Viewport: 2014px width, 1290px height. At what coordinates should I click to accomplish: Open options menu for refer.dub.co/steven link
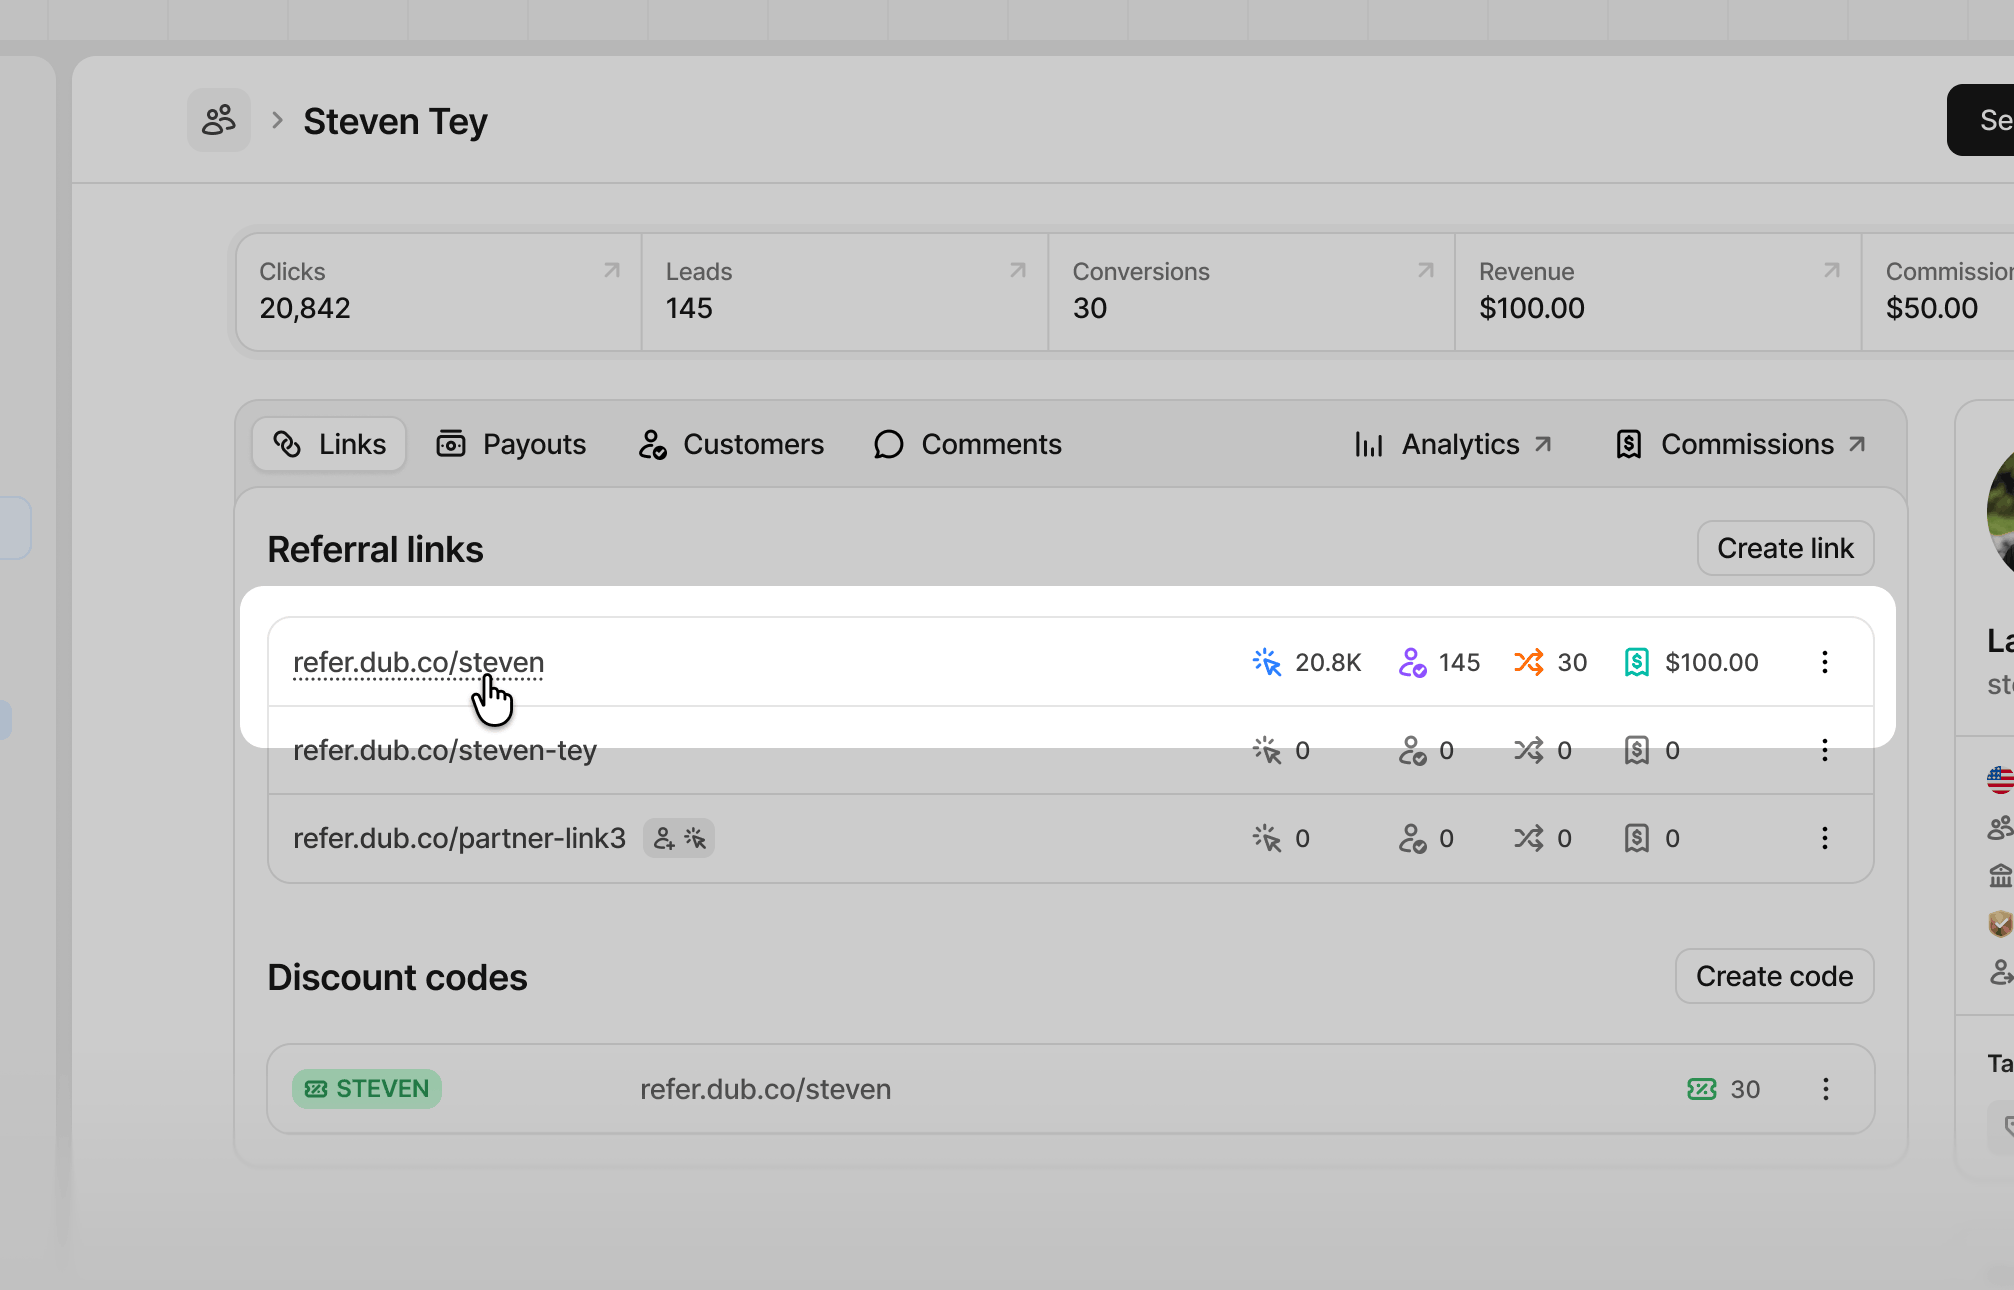(1825, 662)
